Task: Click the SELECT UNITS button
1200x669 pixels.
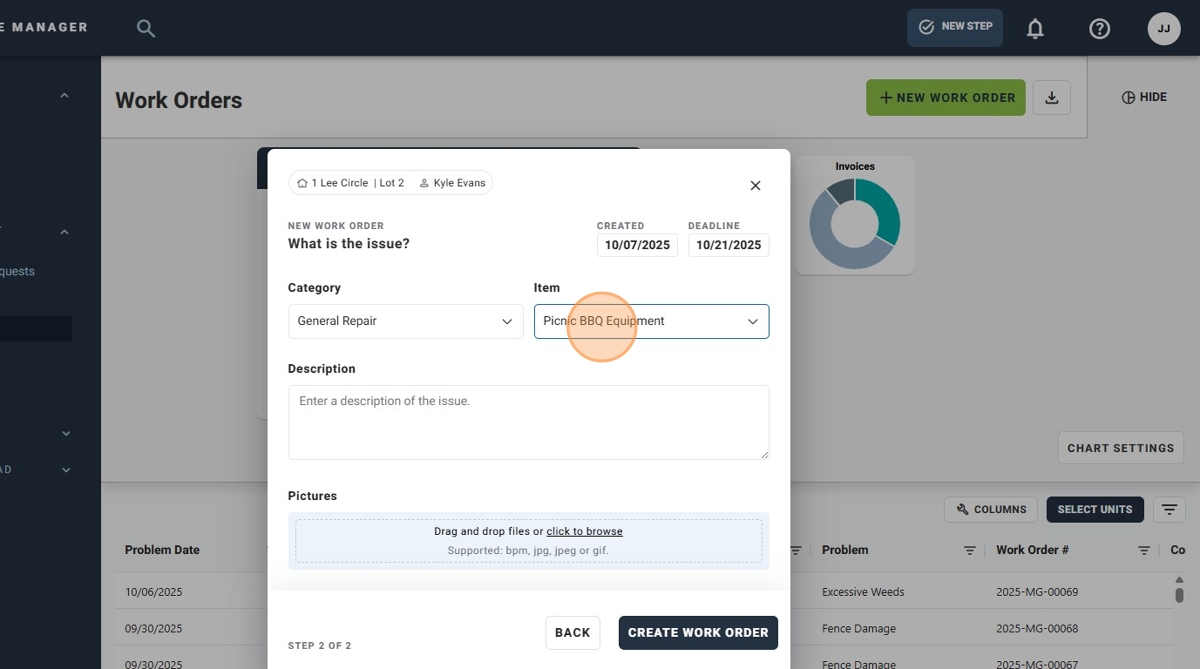Action: pos(1095,510)
